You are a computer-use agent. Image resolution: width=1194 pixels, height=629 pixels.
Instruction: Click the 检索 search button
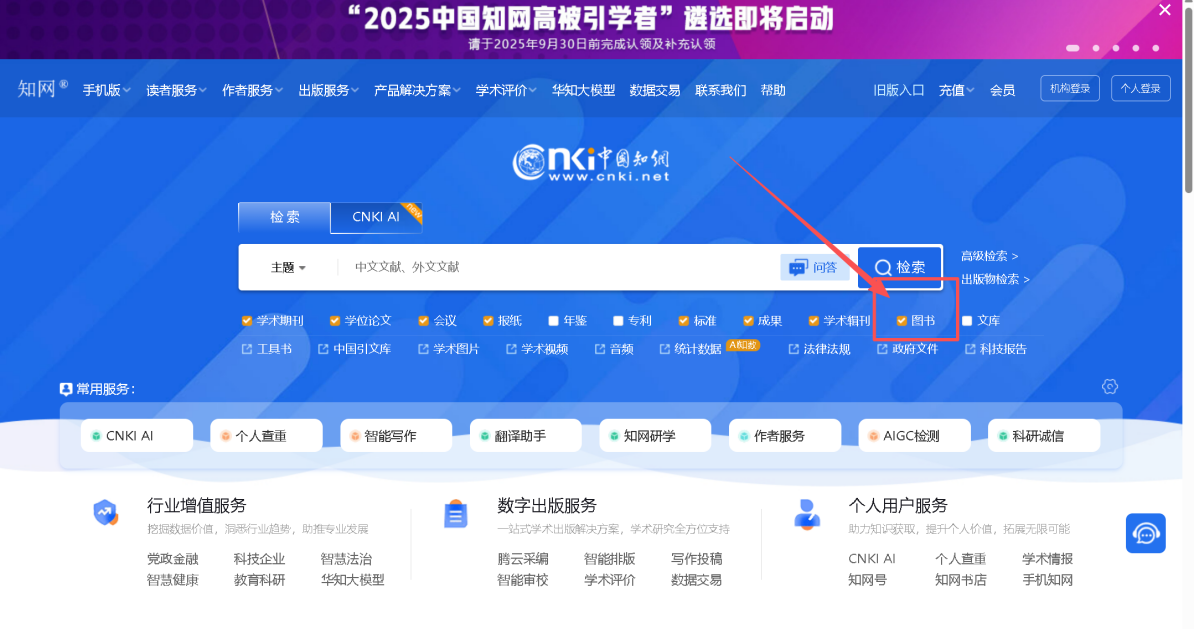click(900, 267)
